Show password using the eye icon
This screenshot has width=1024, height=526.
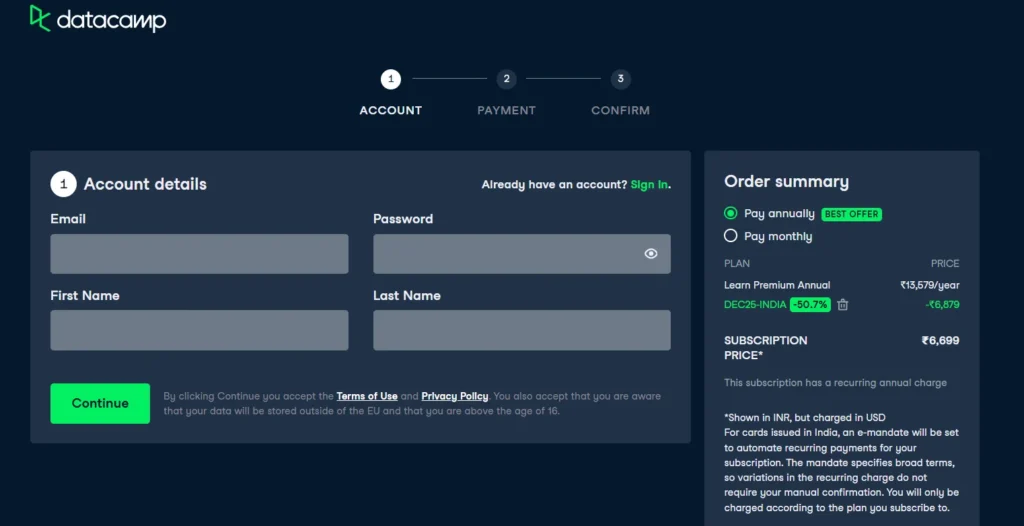pyautogui.click(x=651, y=254)
